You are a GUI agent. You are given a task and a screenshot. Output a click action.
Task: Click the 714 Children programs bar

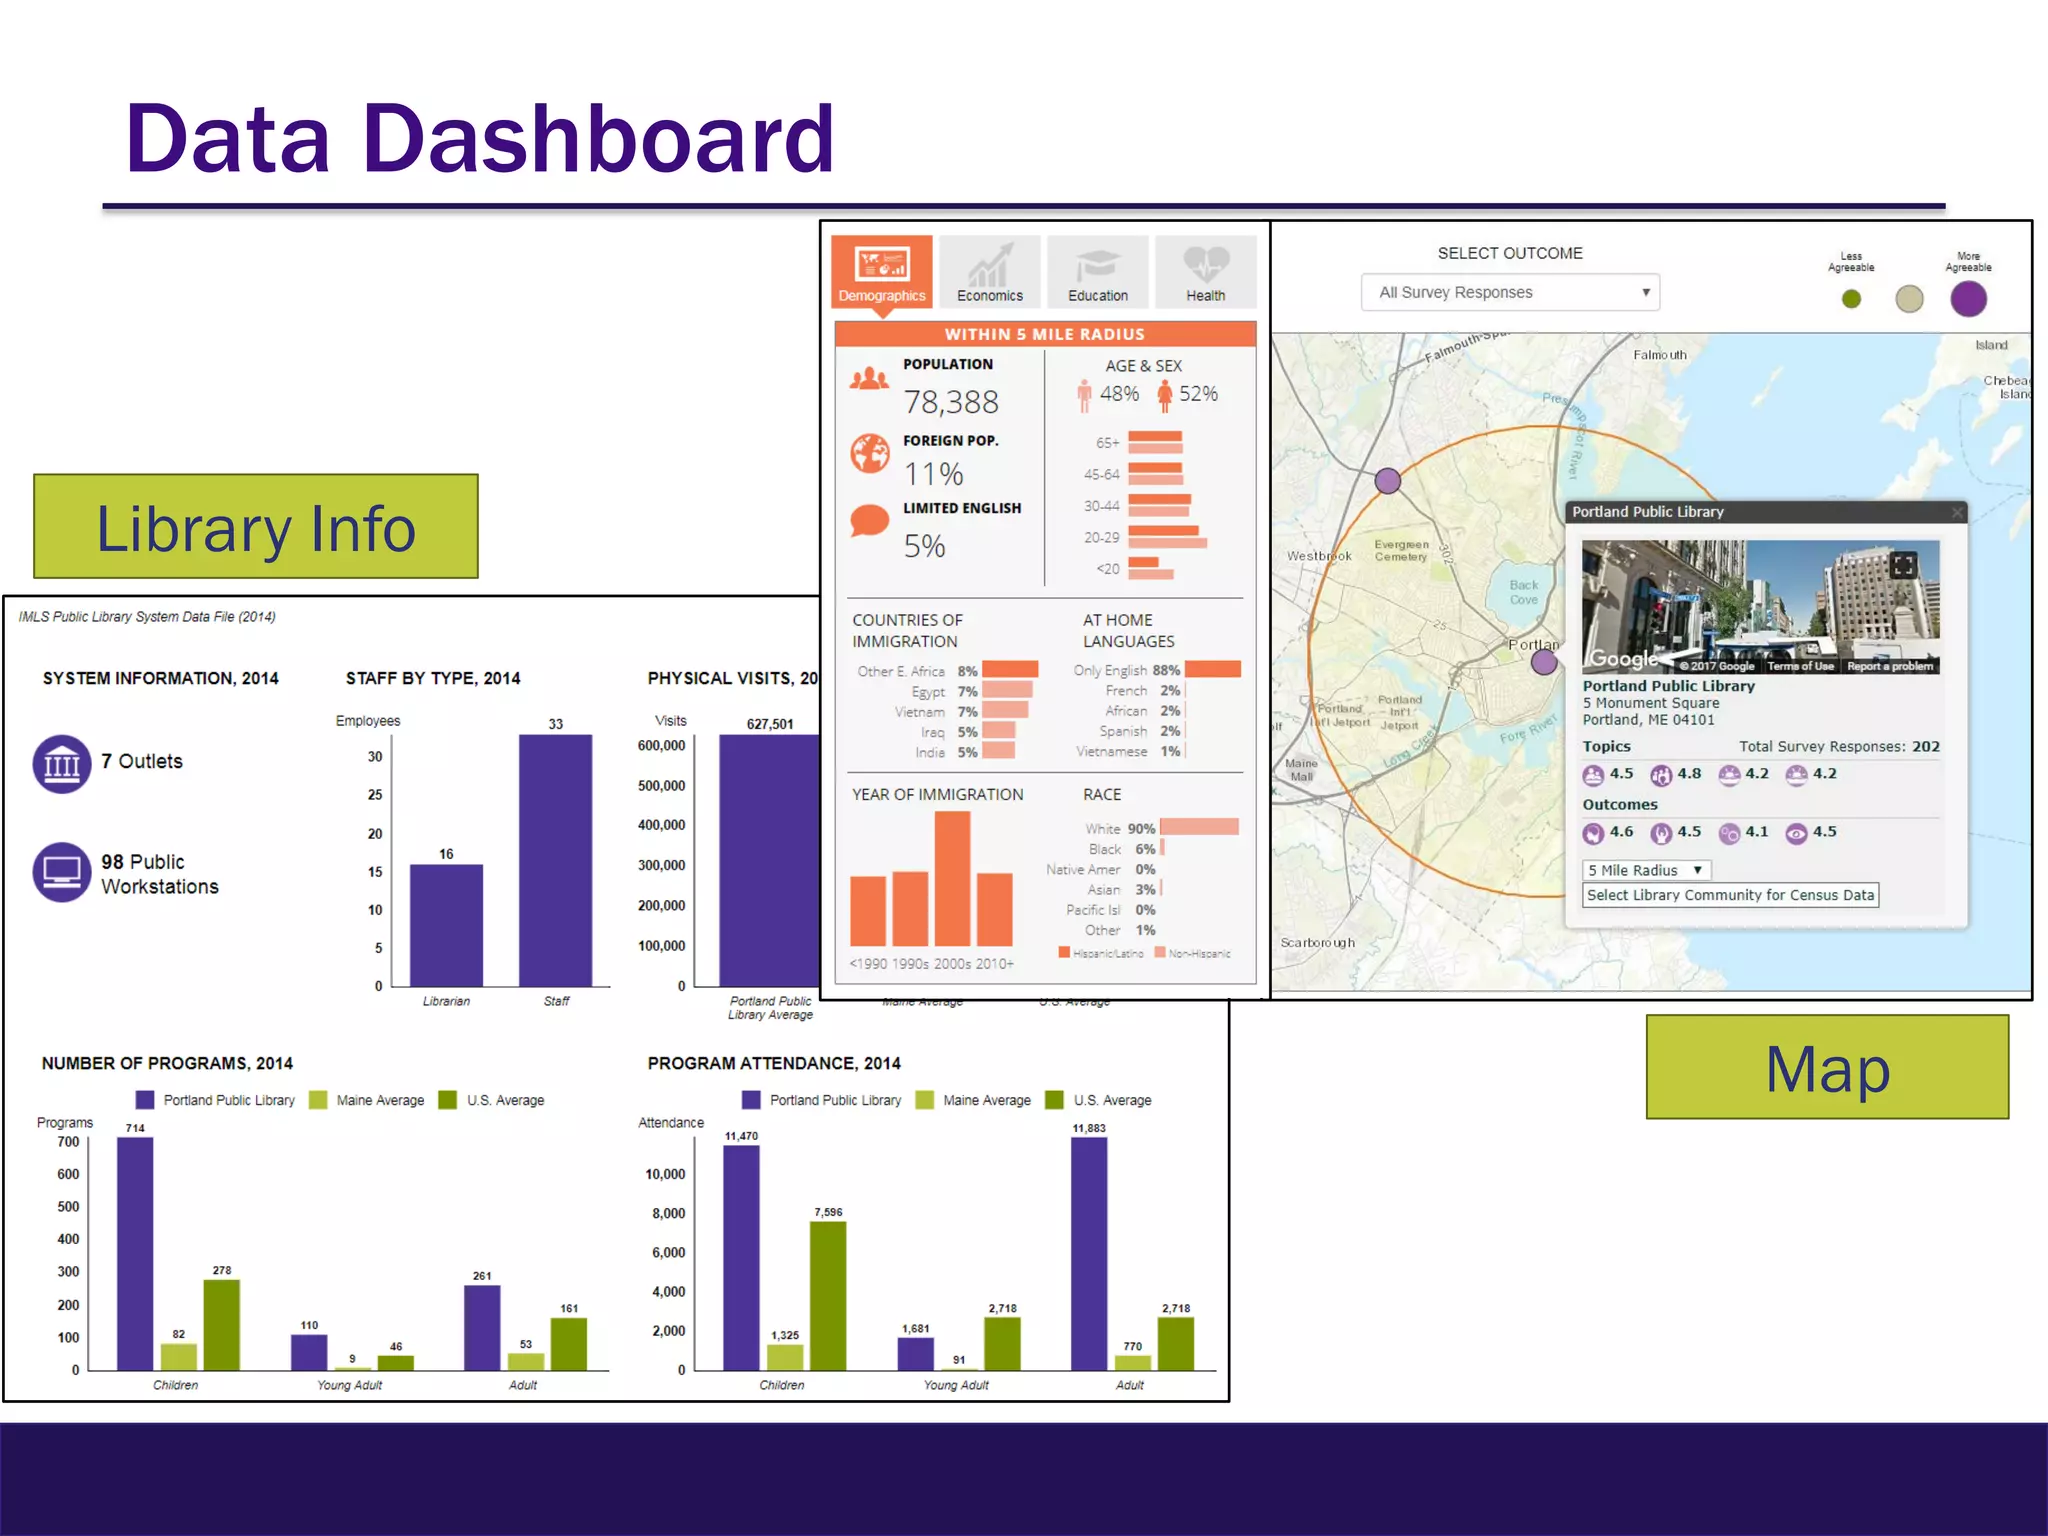point(135,1254)
